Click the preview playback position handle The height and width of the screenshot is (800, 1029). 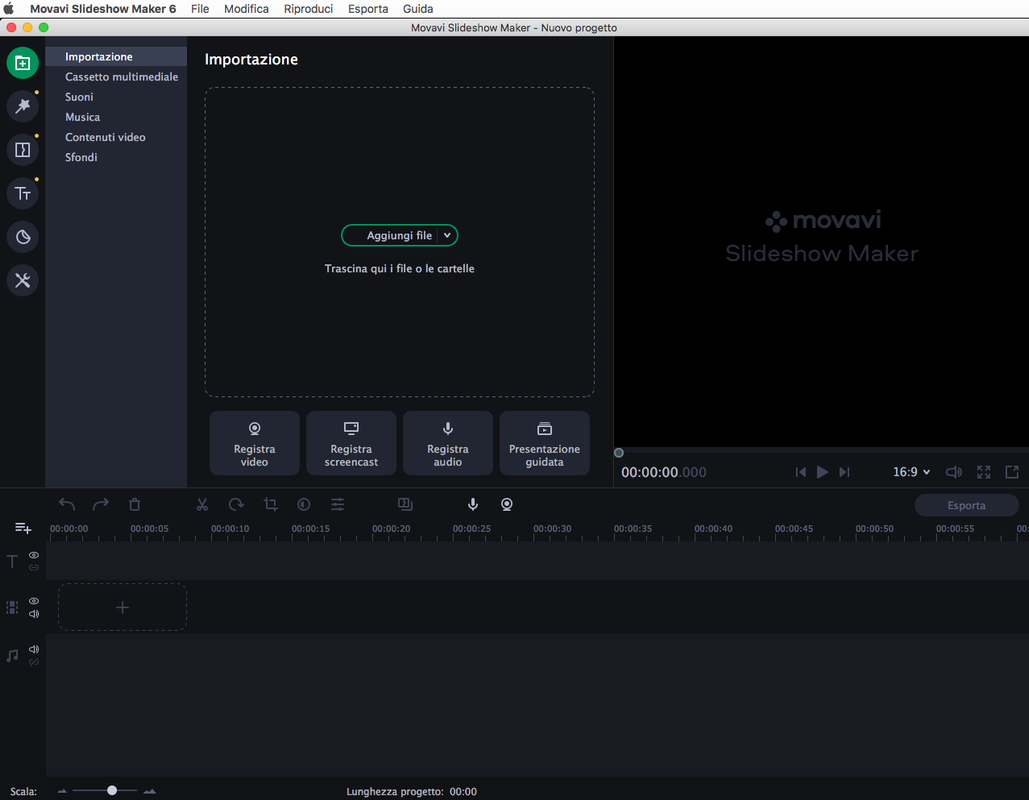619,453
